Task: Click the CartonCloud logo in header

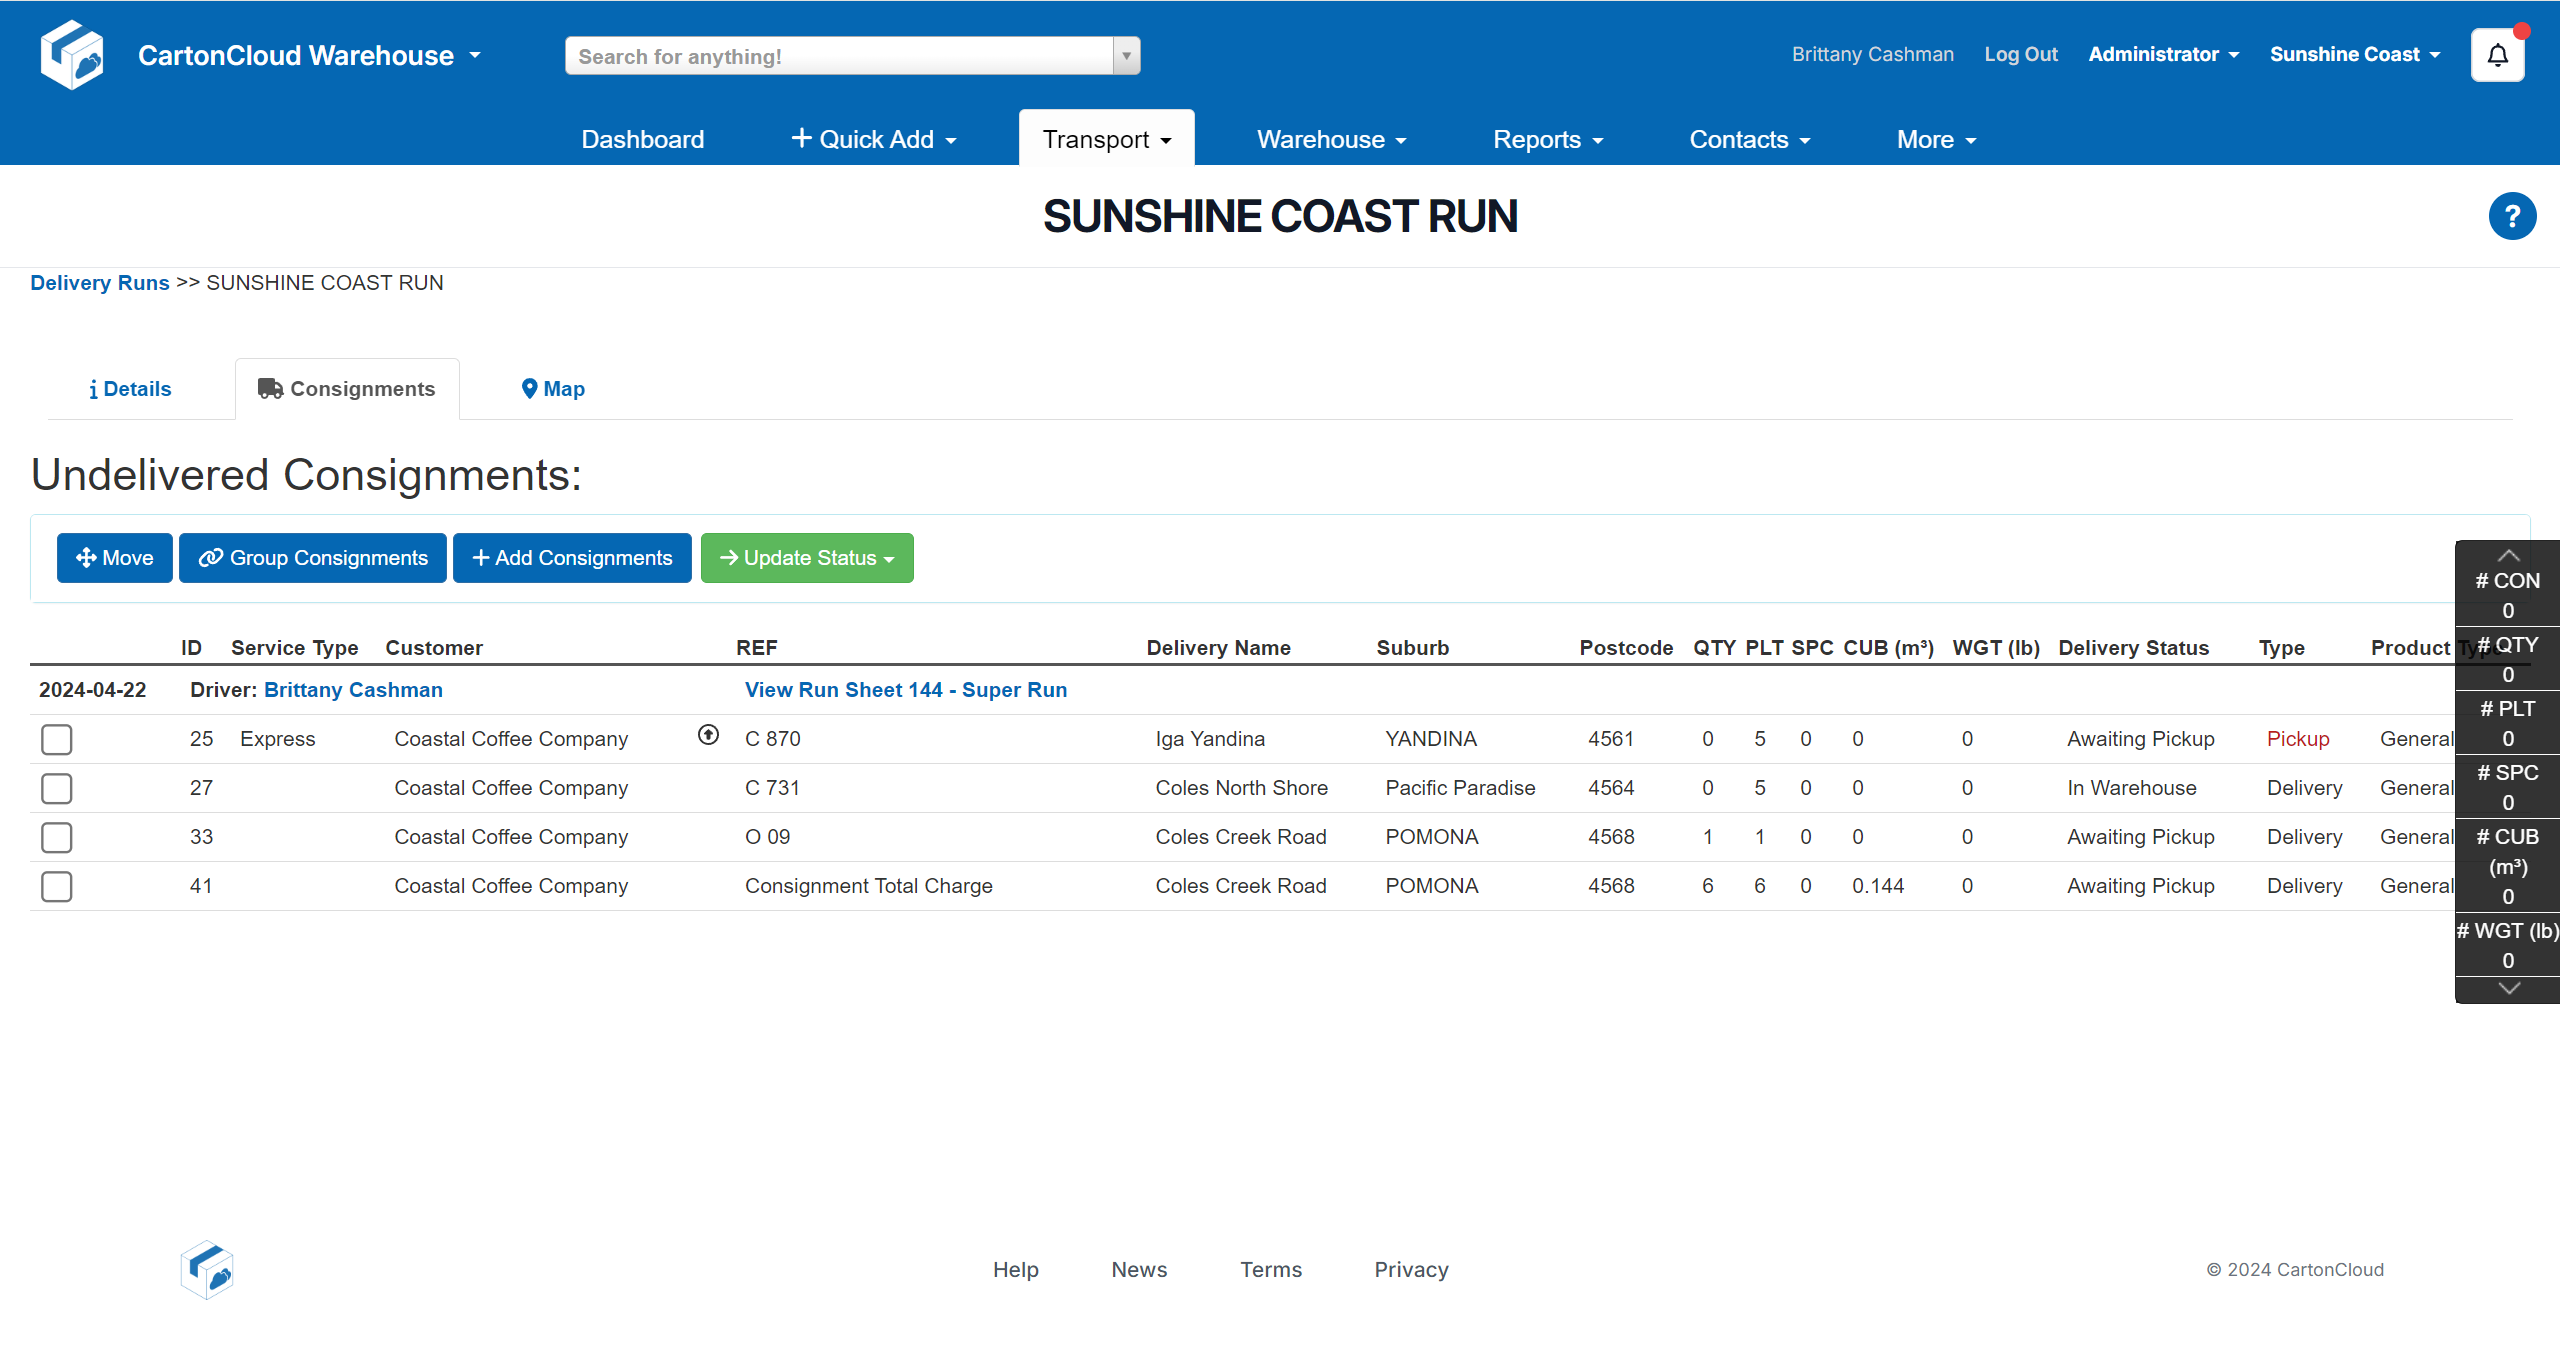Action: [x=72, y=55]
